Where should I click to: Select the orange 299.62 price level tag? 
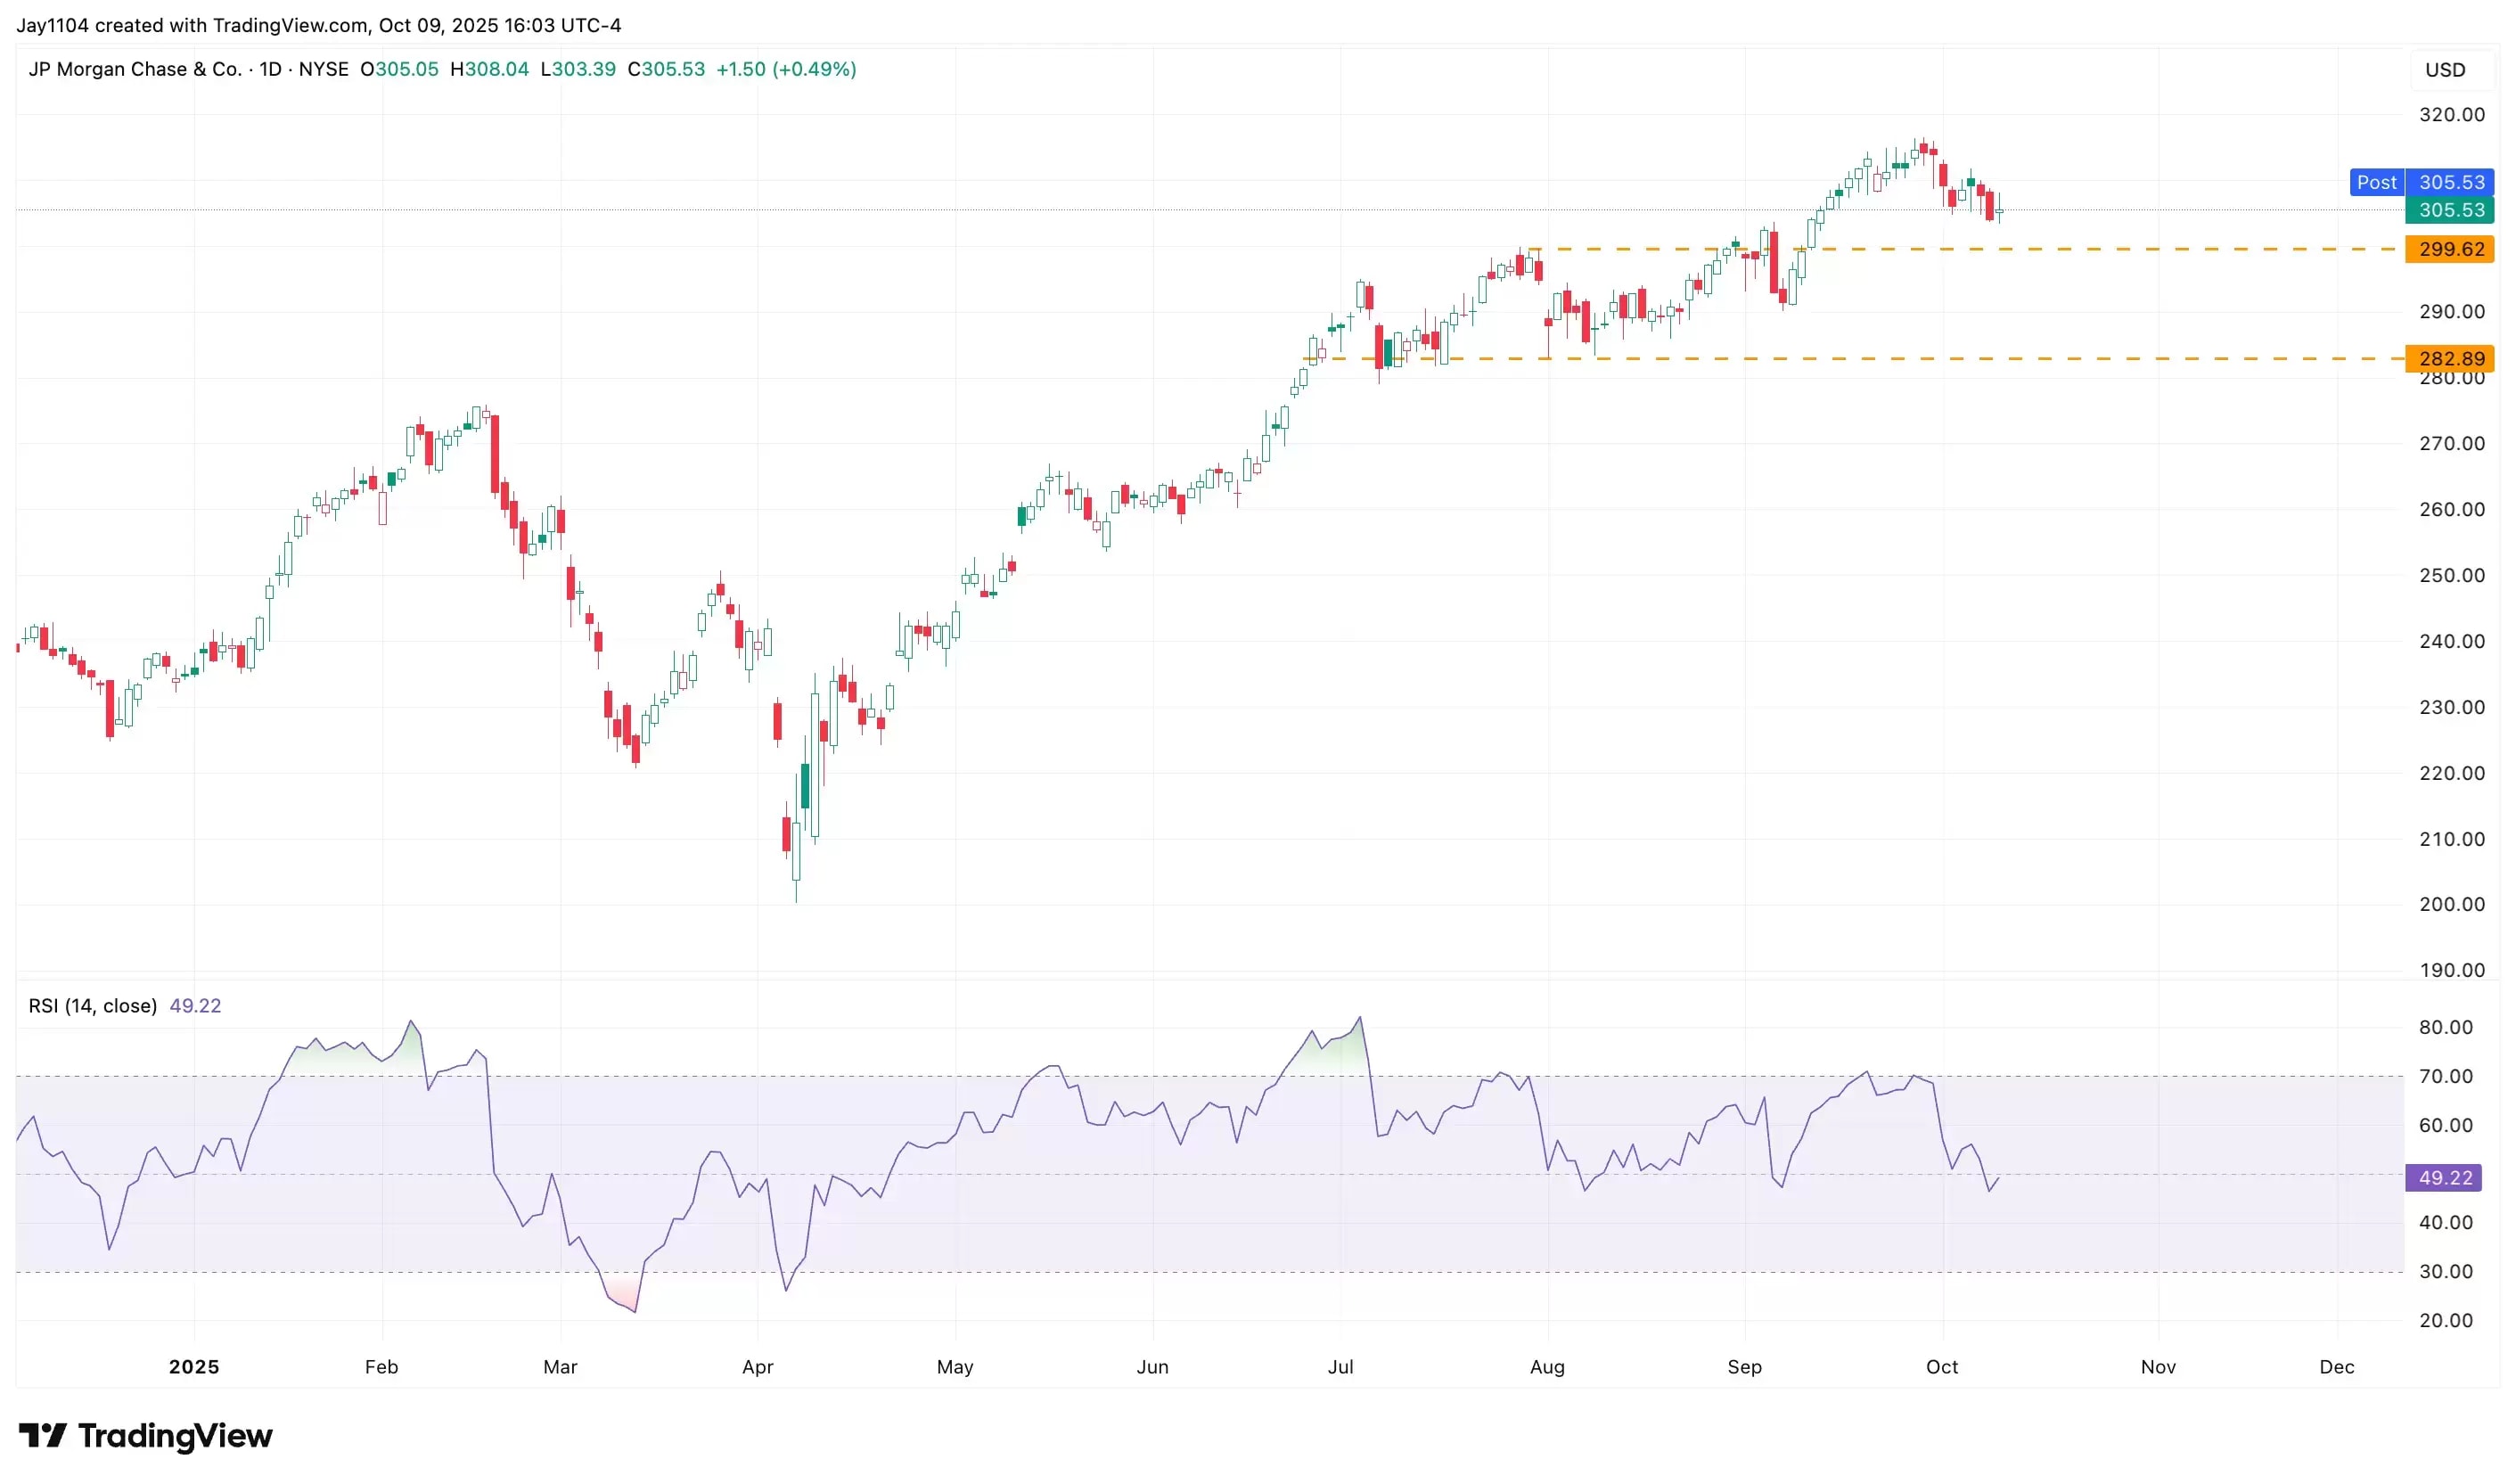tap(2449, 249)
